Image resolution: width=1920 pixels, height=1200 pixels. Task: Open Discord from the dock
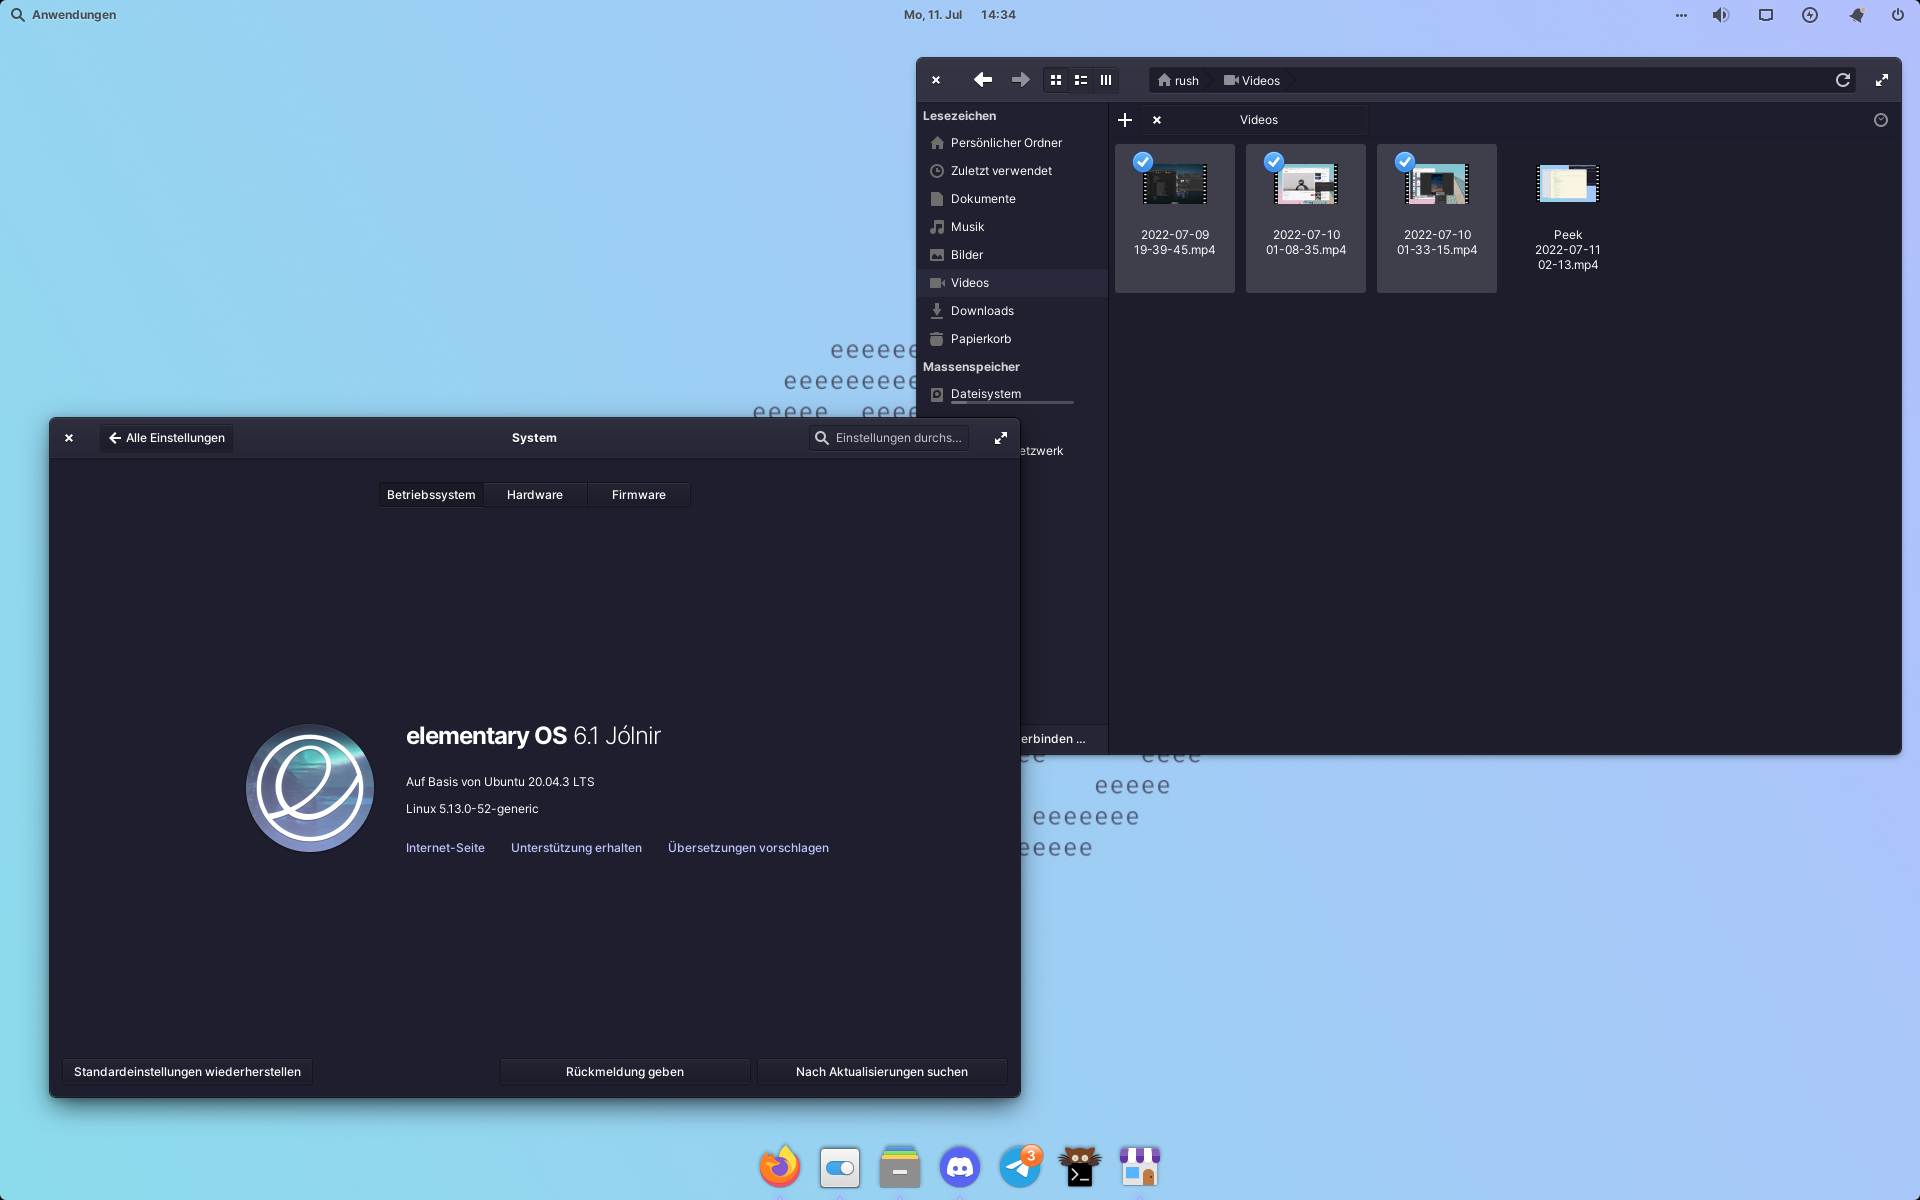960,1167
